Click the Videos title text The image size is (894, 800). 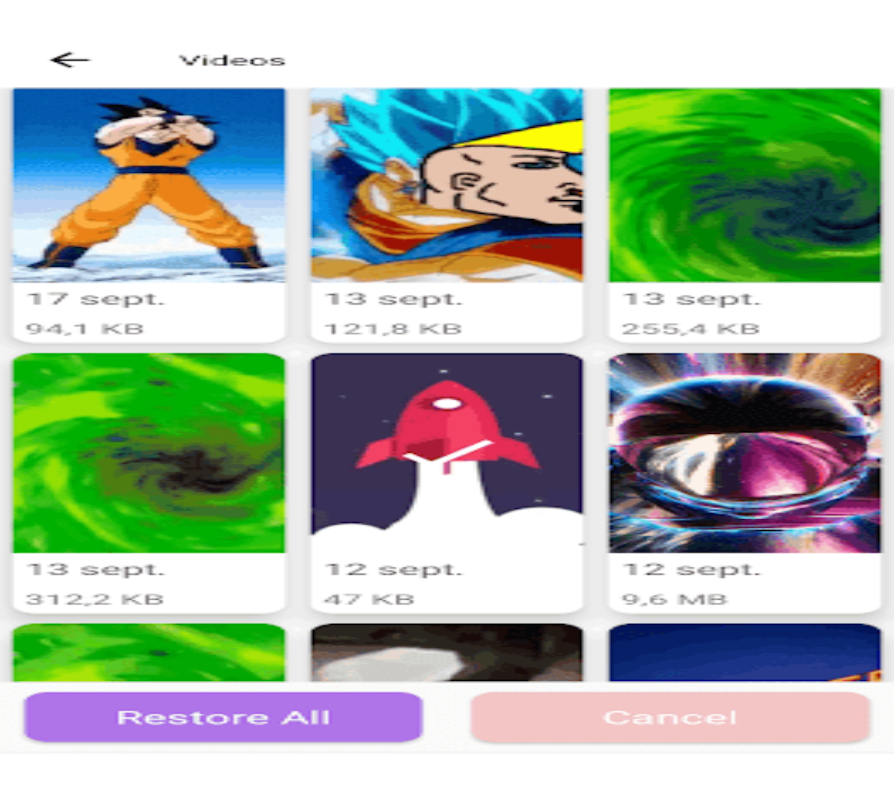(232, 60)
